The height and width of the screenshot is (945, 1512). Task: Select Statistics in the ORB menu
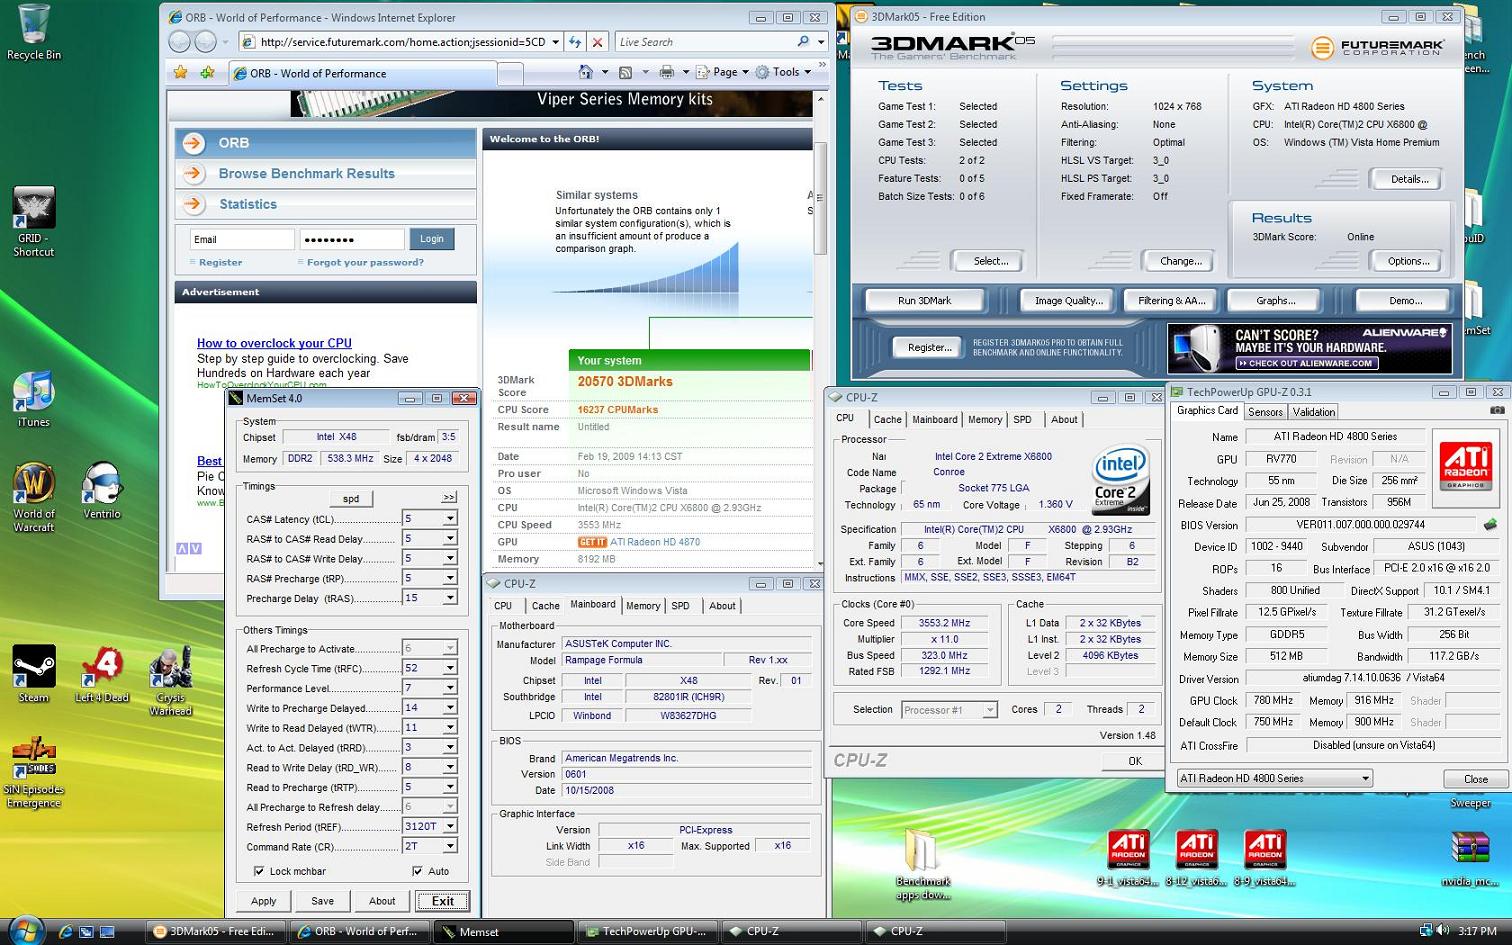pos(248,204)
